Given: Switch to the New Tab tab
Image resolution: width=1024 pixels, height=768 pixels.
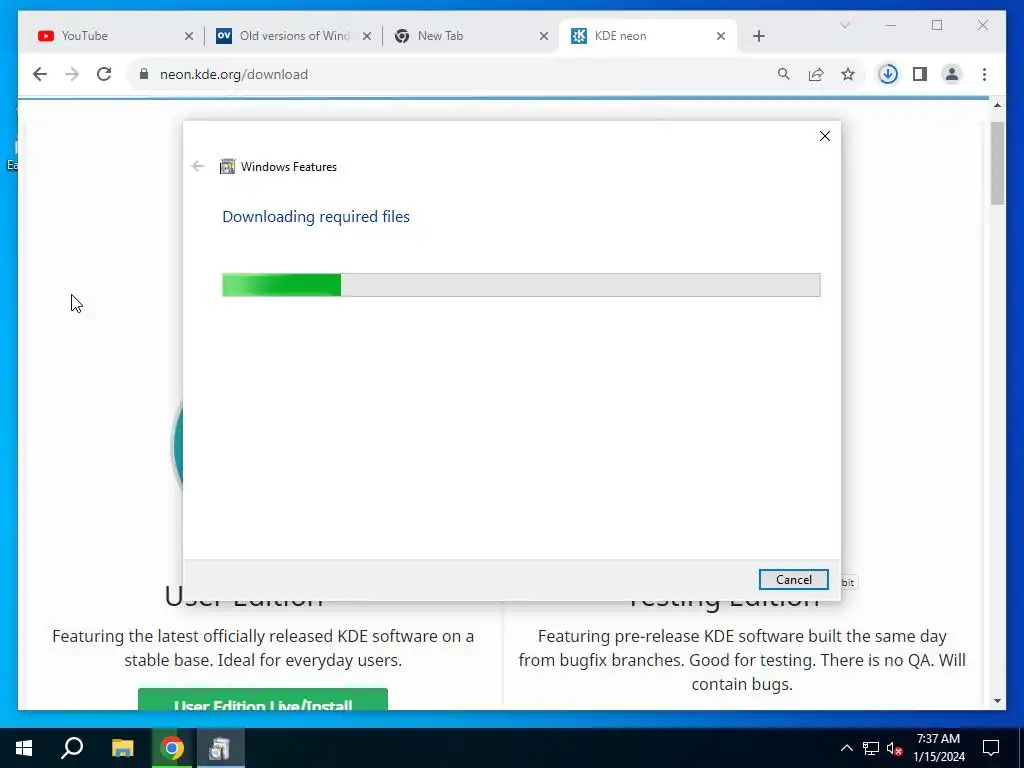Looking at the screenshot, I should [x=470, y=36].
